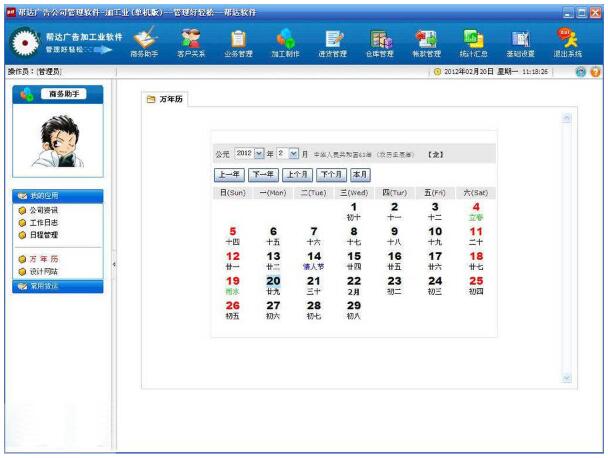This screenshot has width=608, height=458.
Task: Click the 日(Sun) column header
Action: 233,193
